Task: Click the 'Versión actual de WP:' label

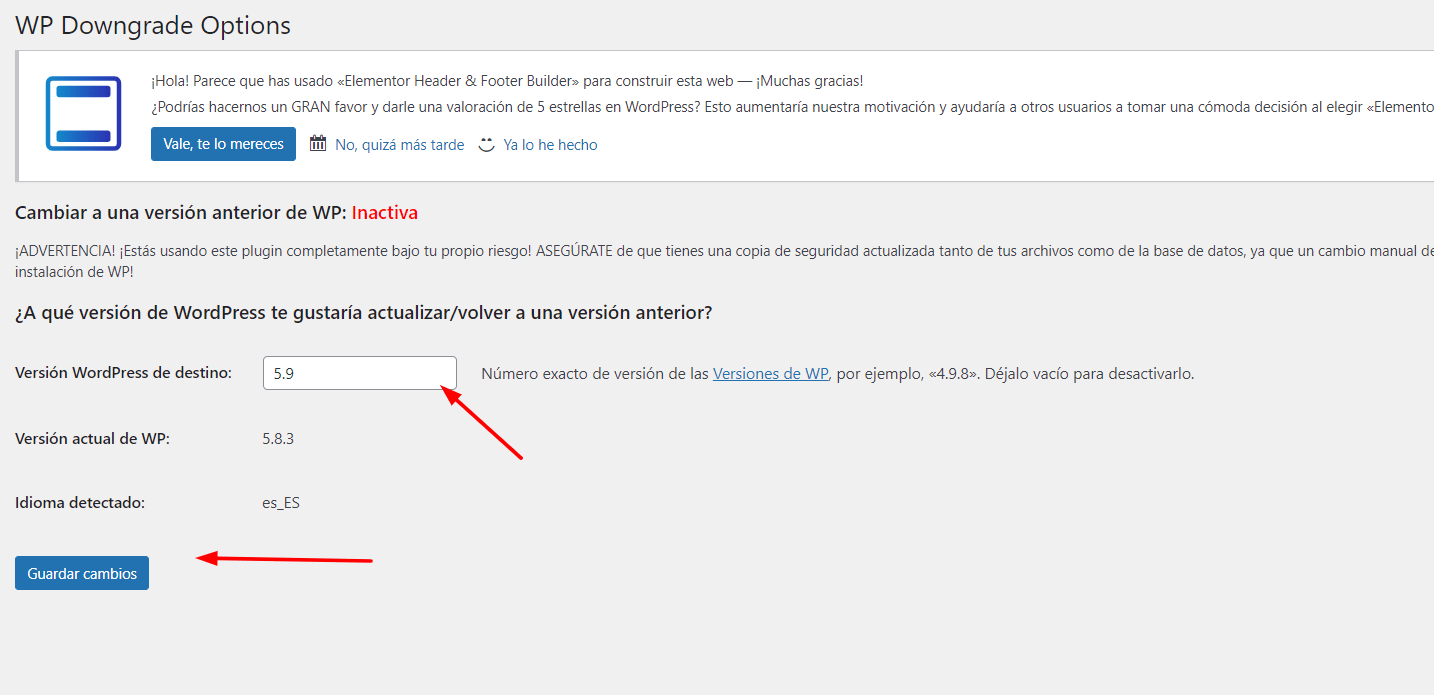Action: click(92, 438)
